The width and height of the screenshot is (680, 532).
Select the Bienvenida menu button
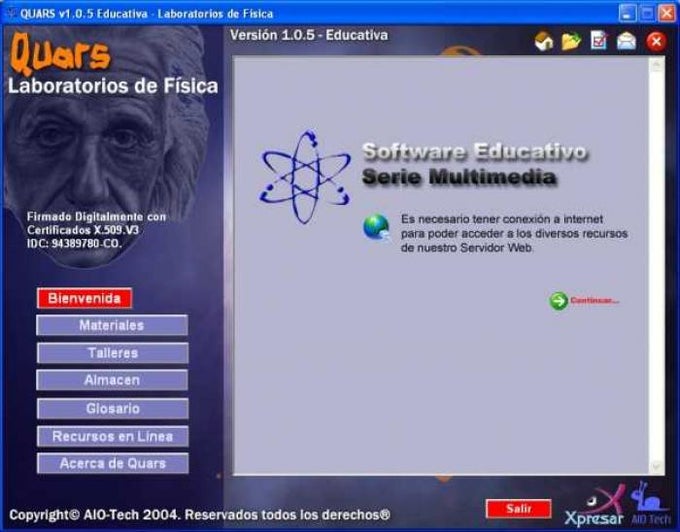coord(85,298)
